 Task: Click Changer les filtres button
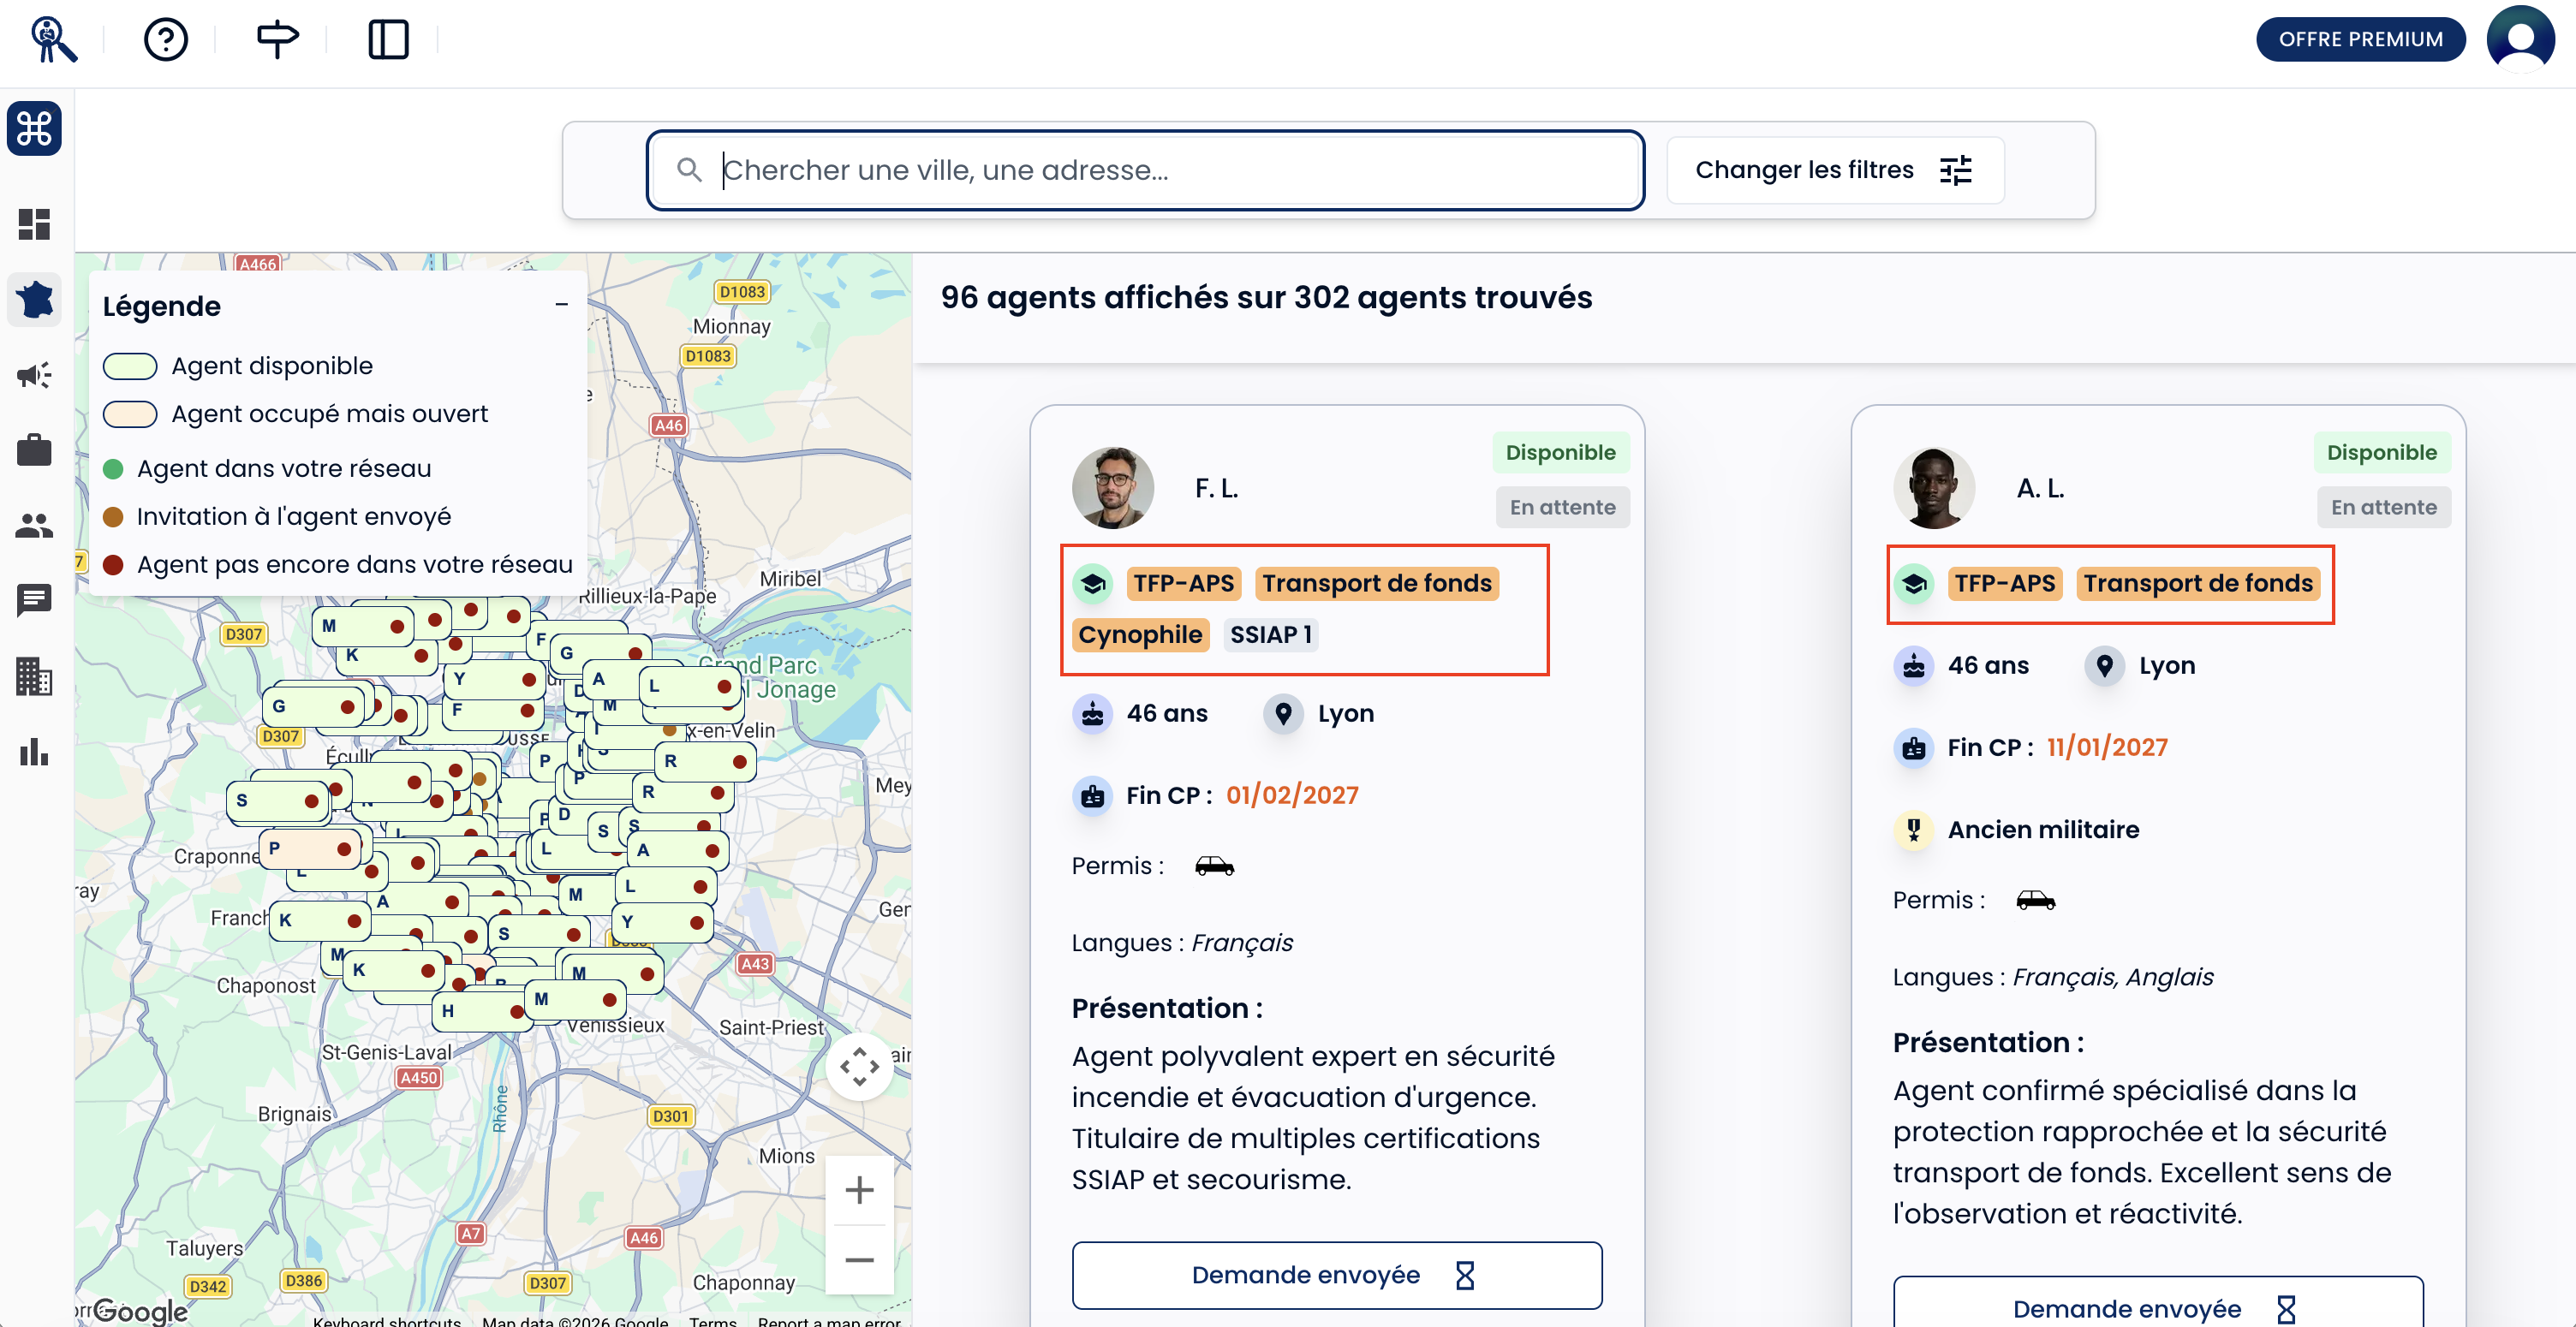(1835, 170)
